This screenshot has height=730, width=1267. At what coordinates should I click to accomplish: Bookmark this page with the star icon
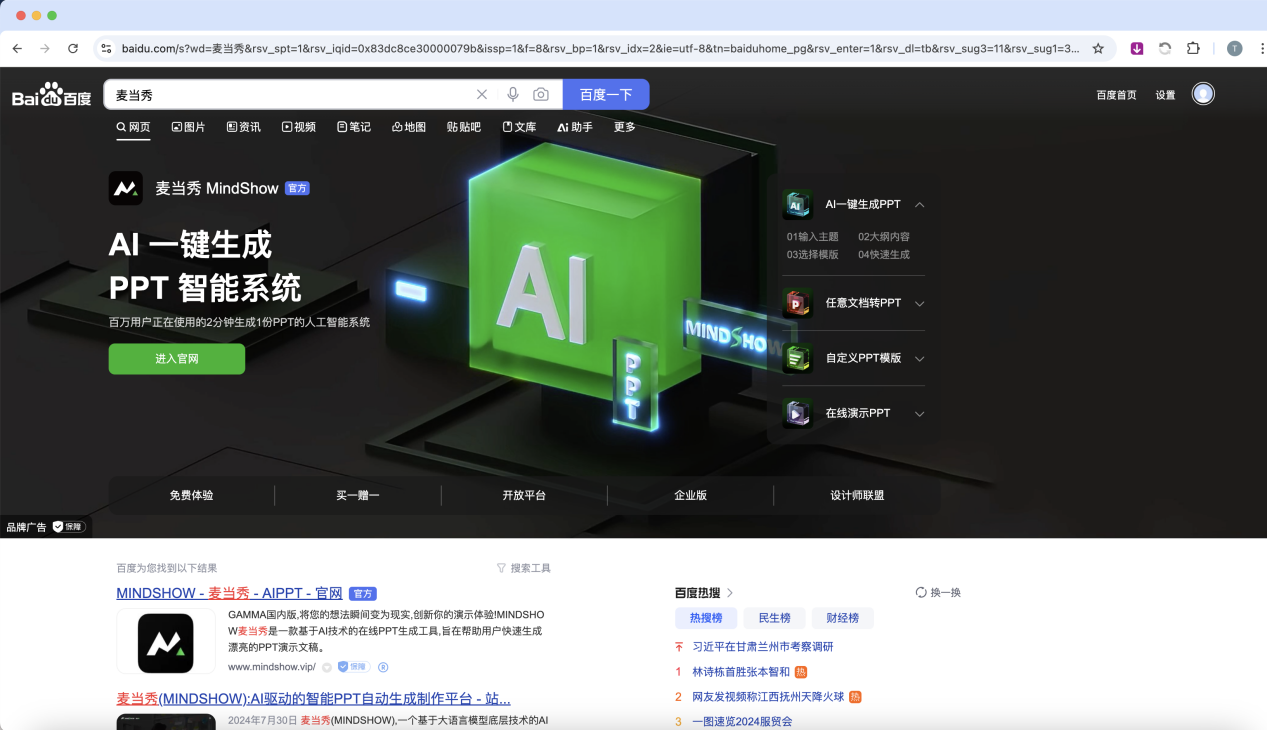pyautogui.click(x=1098, y=48)
